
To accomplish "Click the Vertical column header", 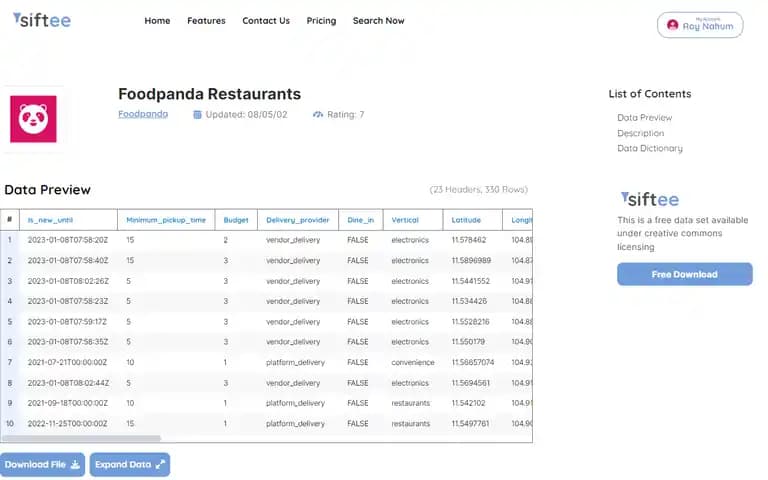I will pos(413,220).
